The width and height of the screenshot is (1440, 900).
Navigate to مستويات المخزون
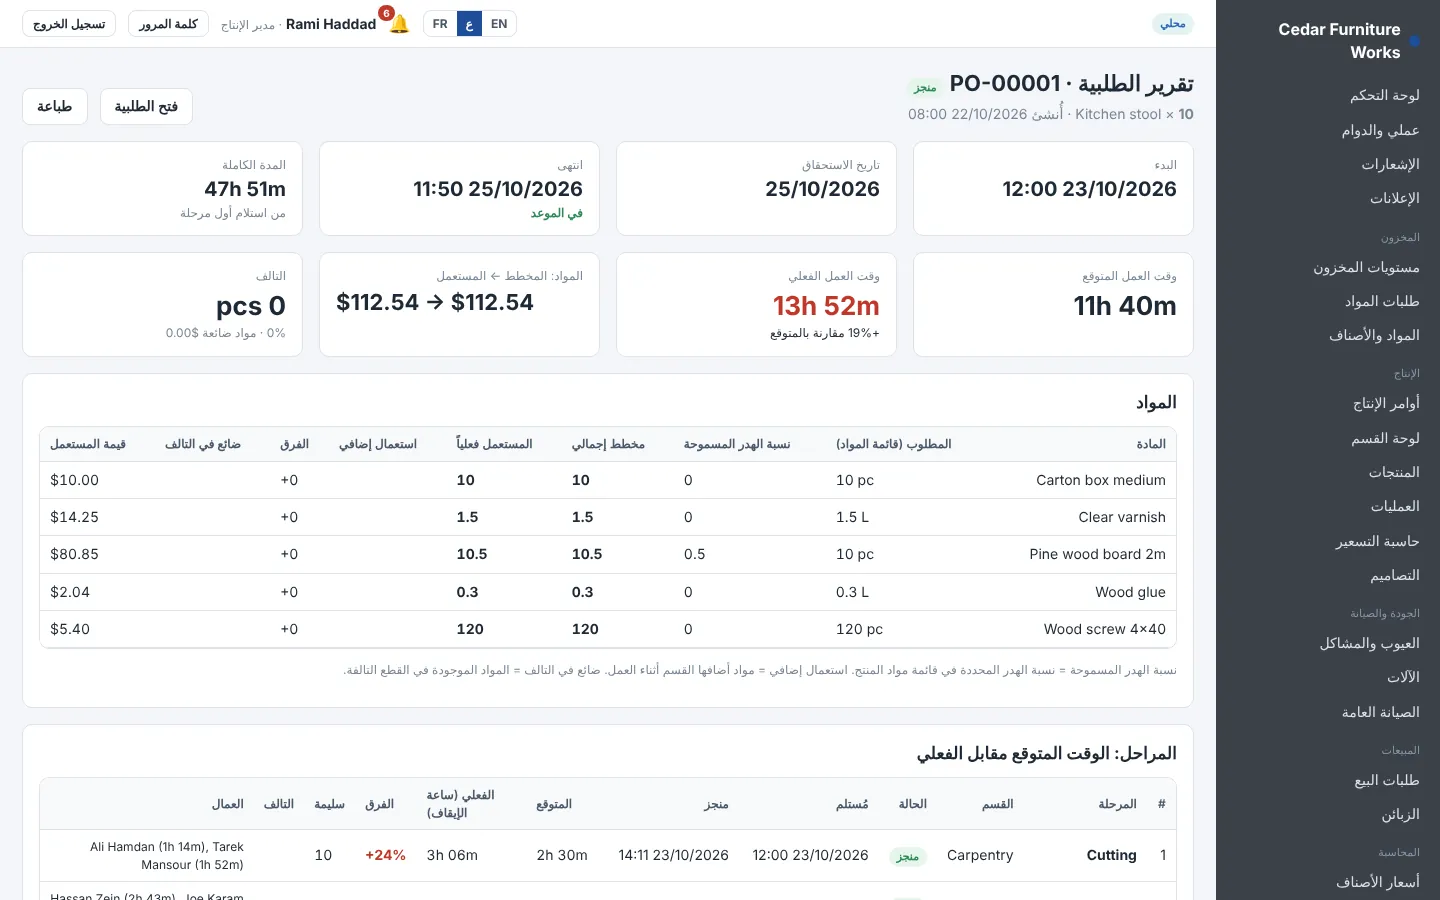(1366, 267)
